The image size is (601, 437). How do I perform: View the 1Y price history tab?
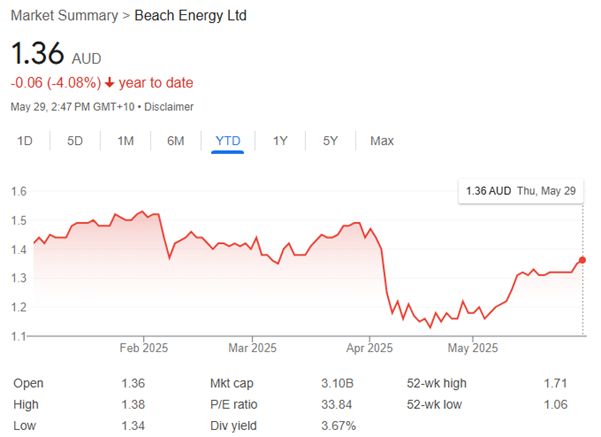(280, 141)
